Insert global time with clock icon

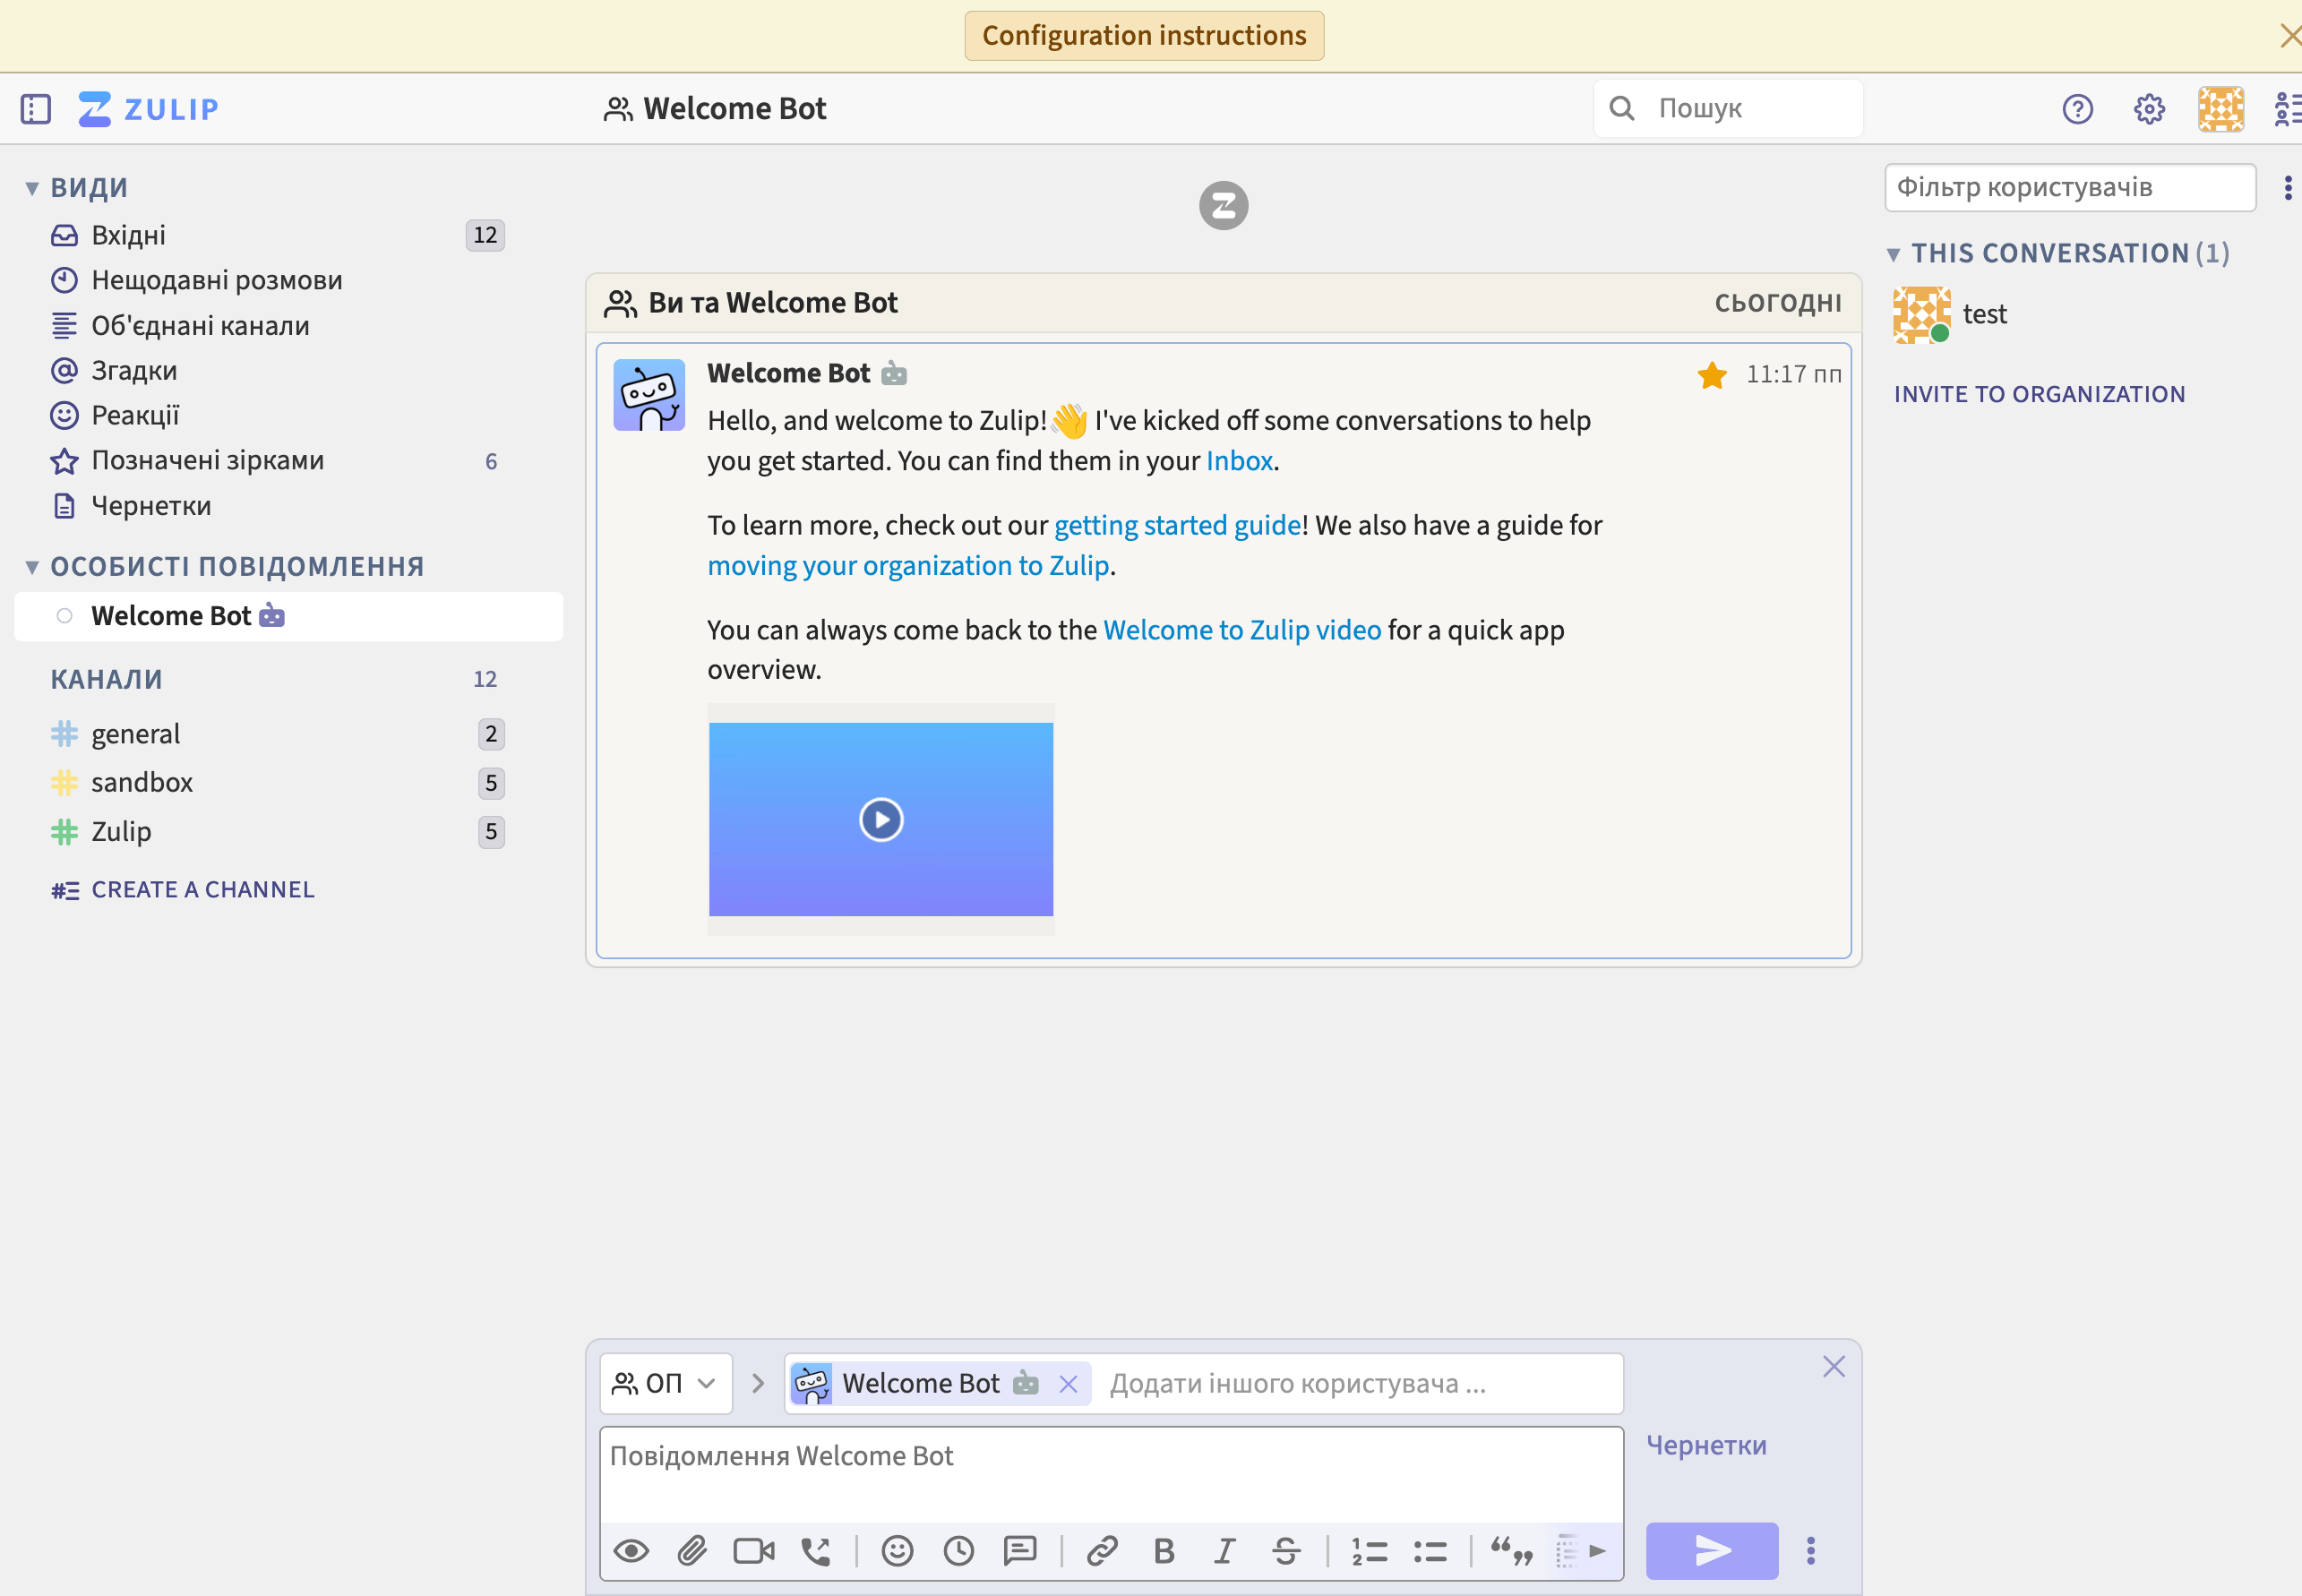(x=958, y=1551)
